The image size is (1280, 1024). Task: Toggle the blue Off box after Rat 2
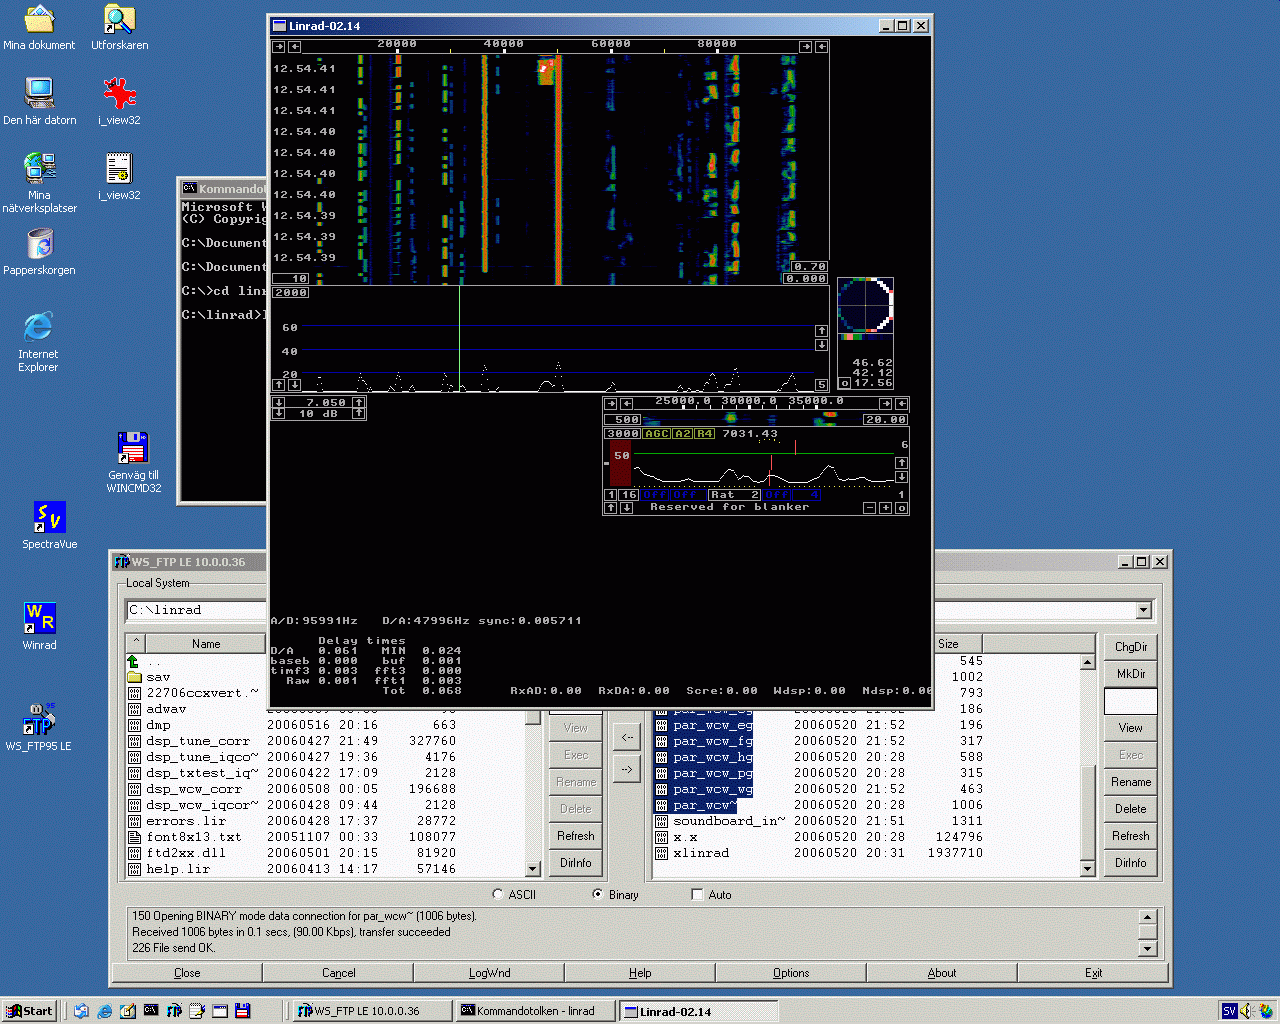pos(777,494)
